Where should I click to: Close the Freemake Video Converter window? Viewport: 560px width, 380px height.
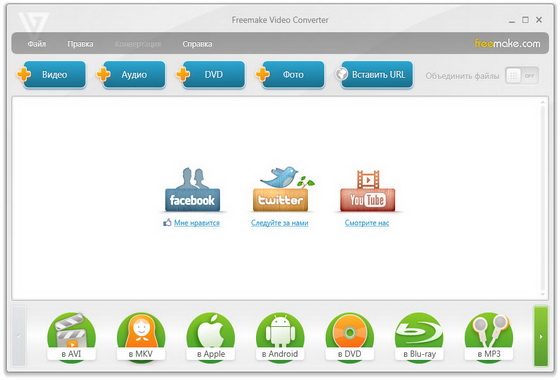click(x=539, y=20)
